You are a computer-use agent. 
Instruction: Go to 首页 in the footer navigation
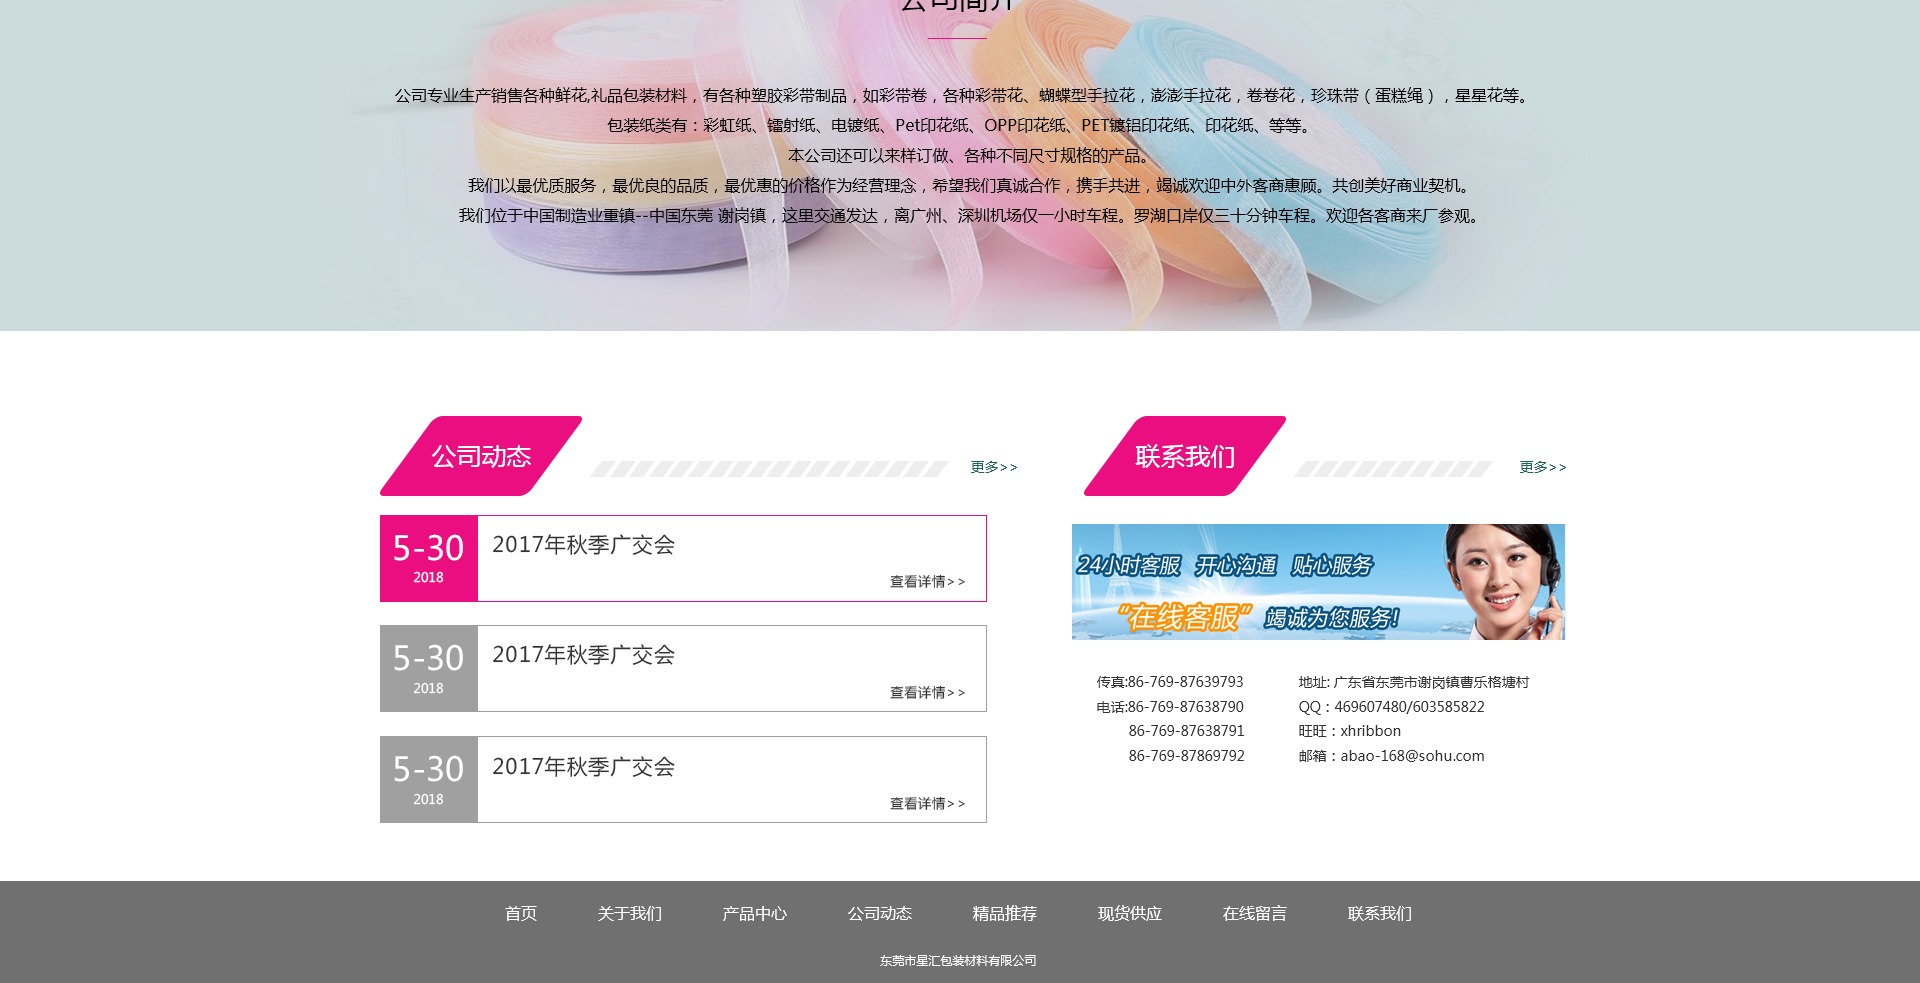click(521, 914)
